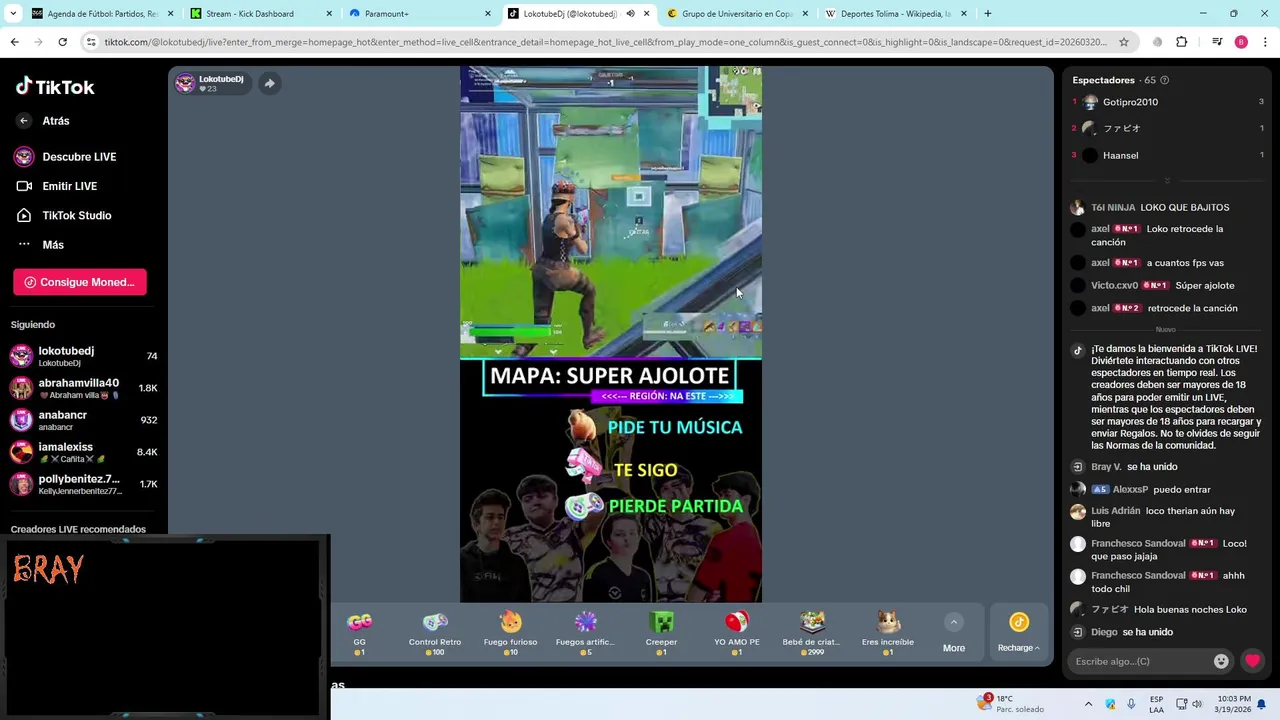This screenshot has width=1280, height=720.
Task: Open the Espectadores help icon
Action: click(1164, 80)
